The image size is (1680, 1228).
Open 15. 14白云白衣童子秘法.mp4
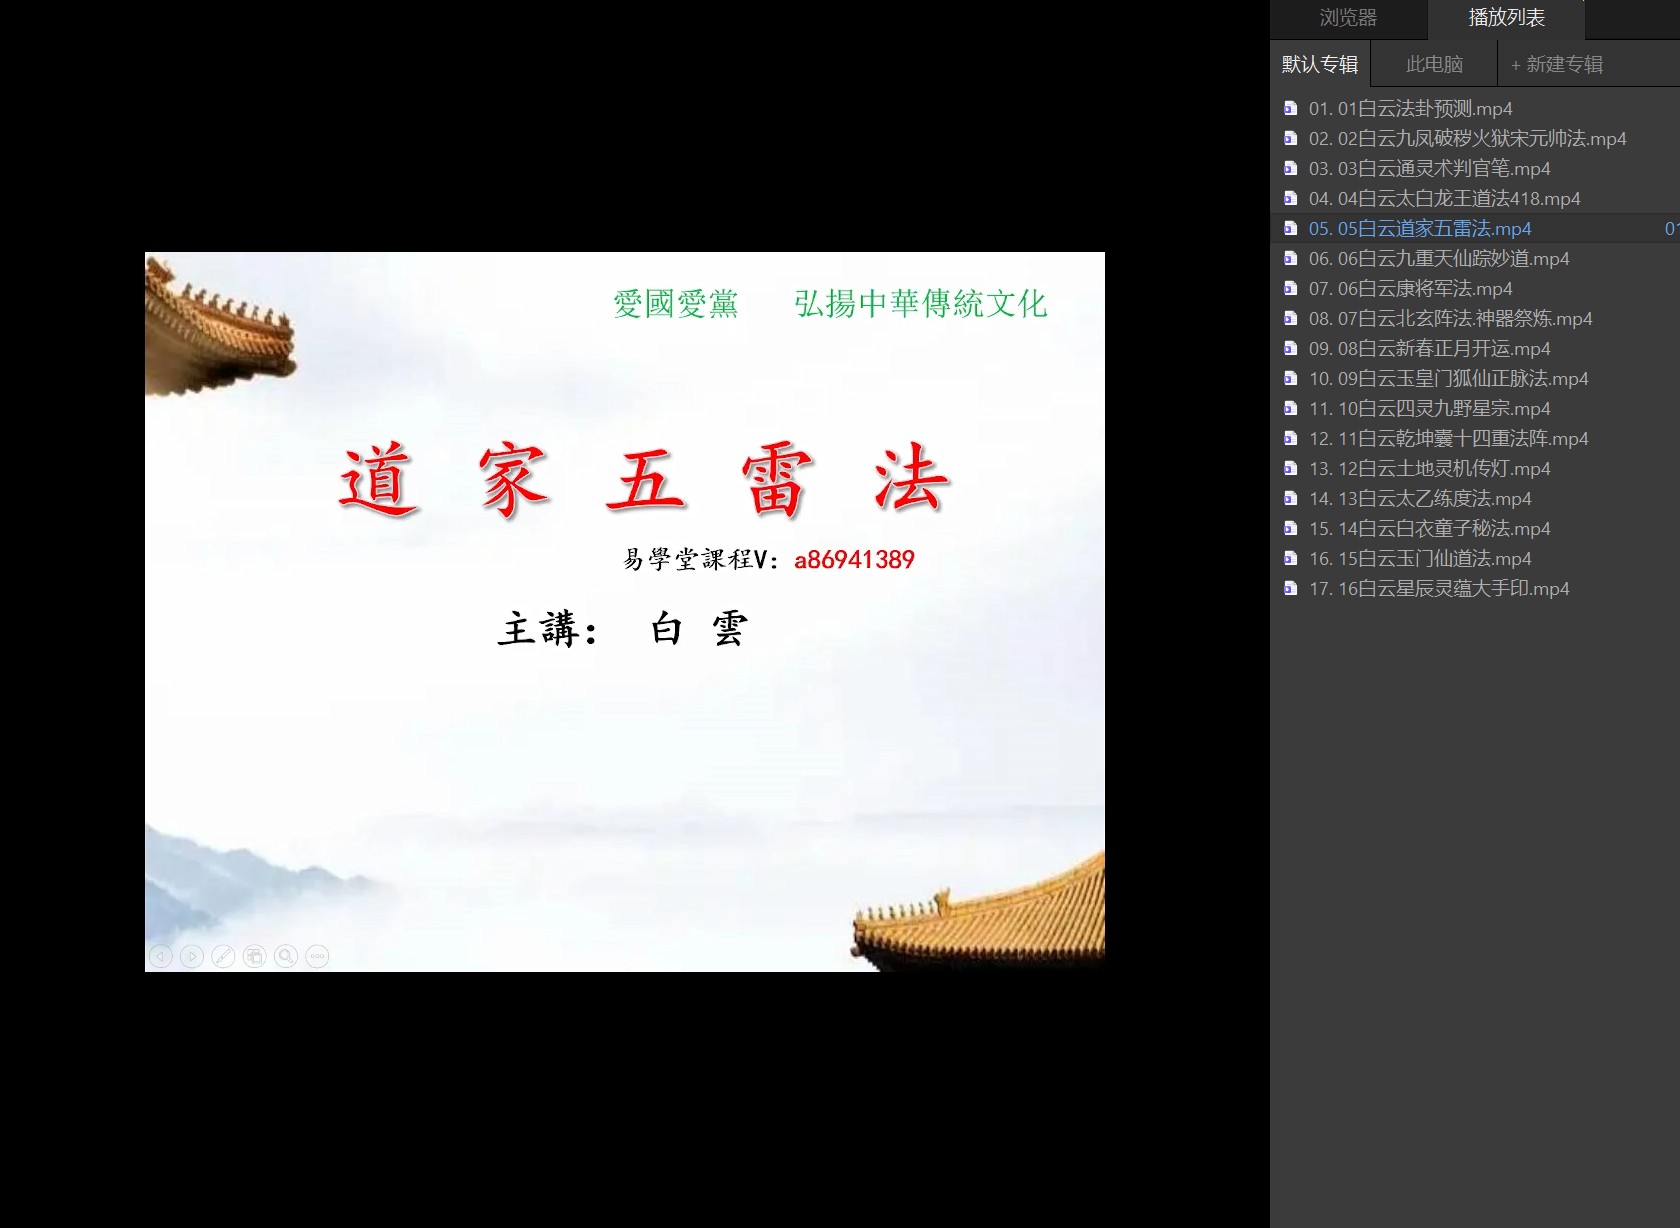coord(1429,529)
